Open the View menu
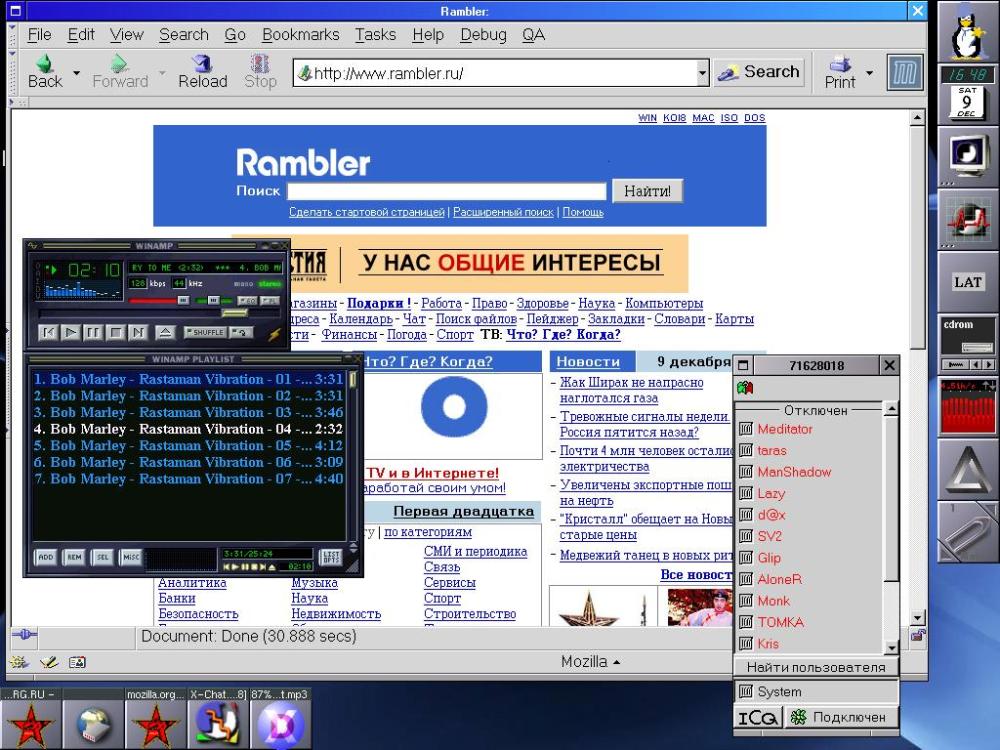1000x750 pixels. coord(126,34)
